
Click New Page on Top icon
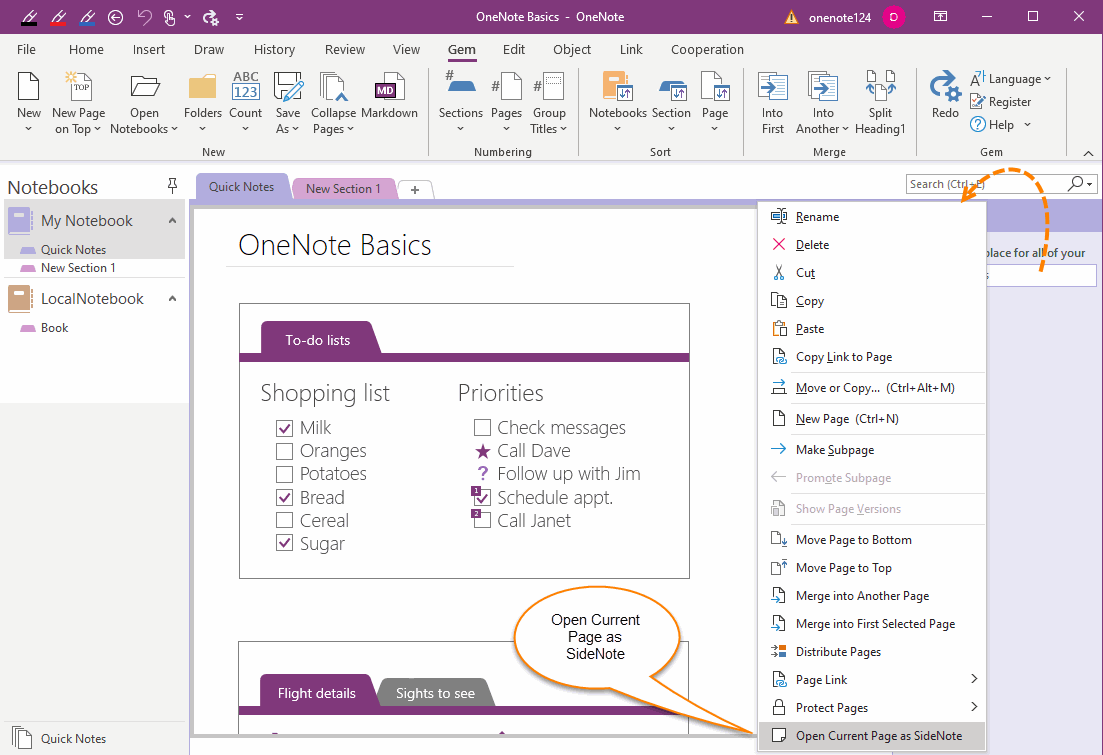coord(78,87)
